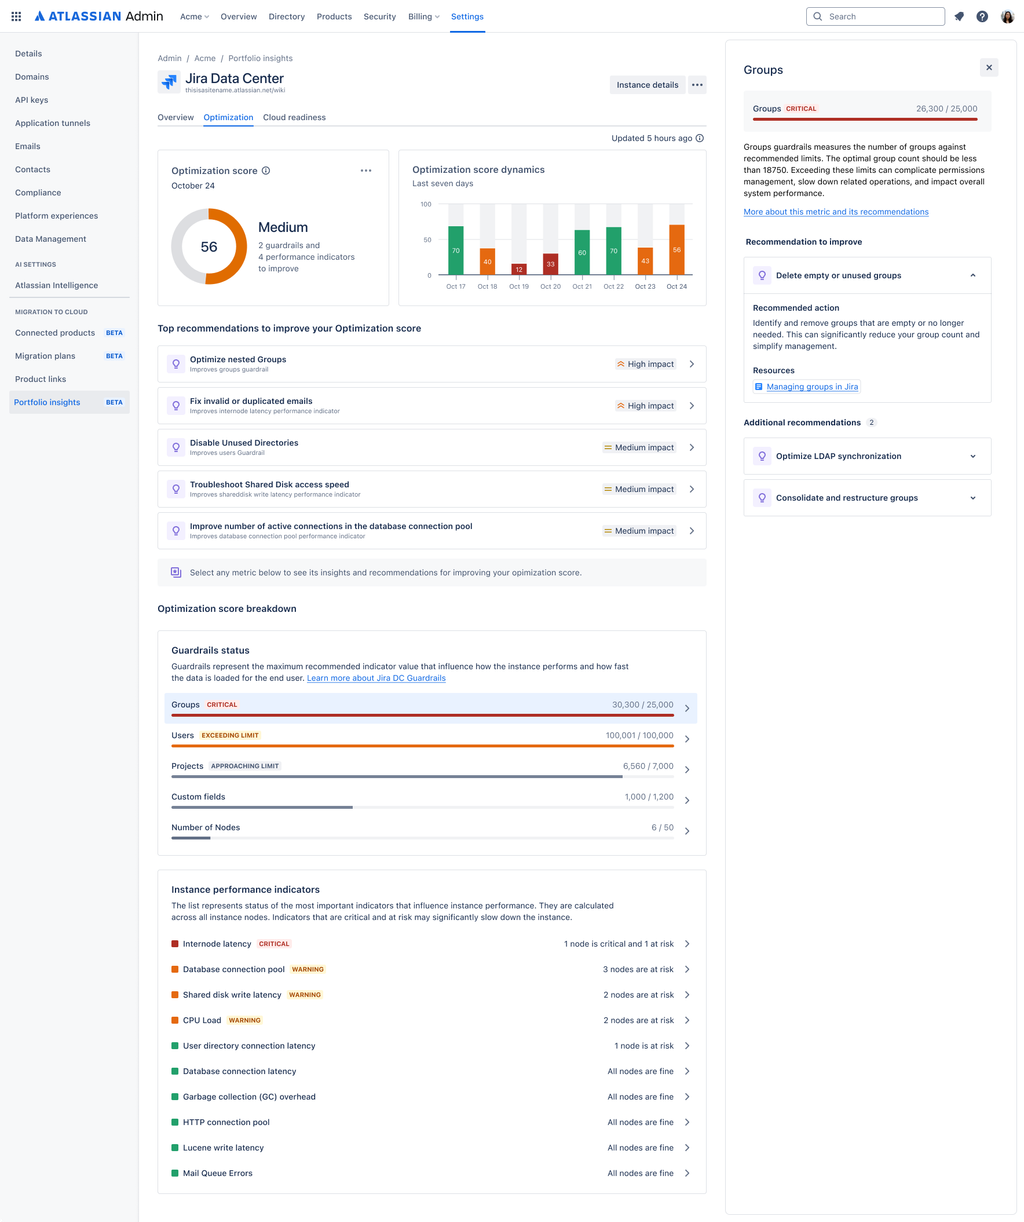Collapse the Delete empty or unused groups recommendation

(971, 275)
